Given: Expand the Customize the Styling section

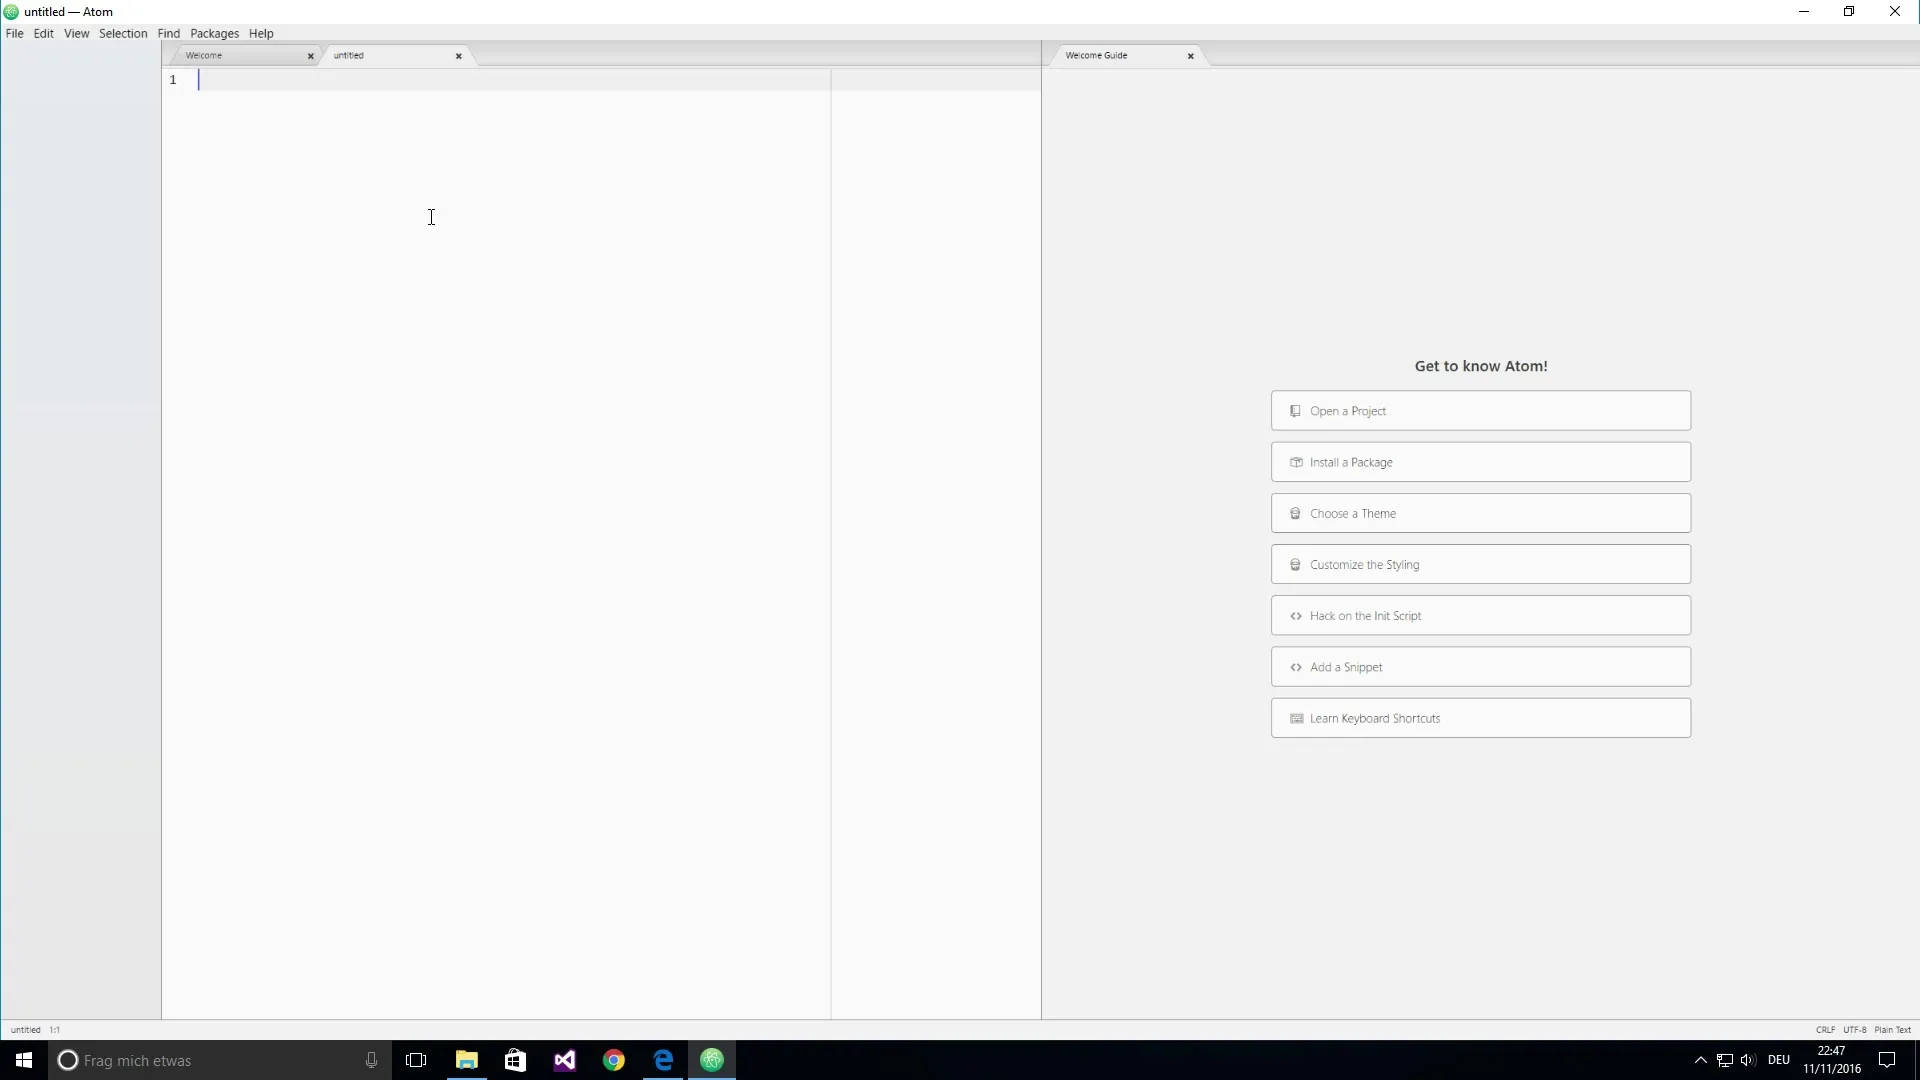Looking at the screenshot, I should 1481,564.
